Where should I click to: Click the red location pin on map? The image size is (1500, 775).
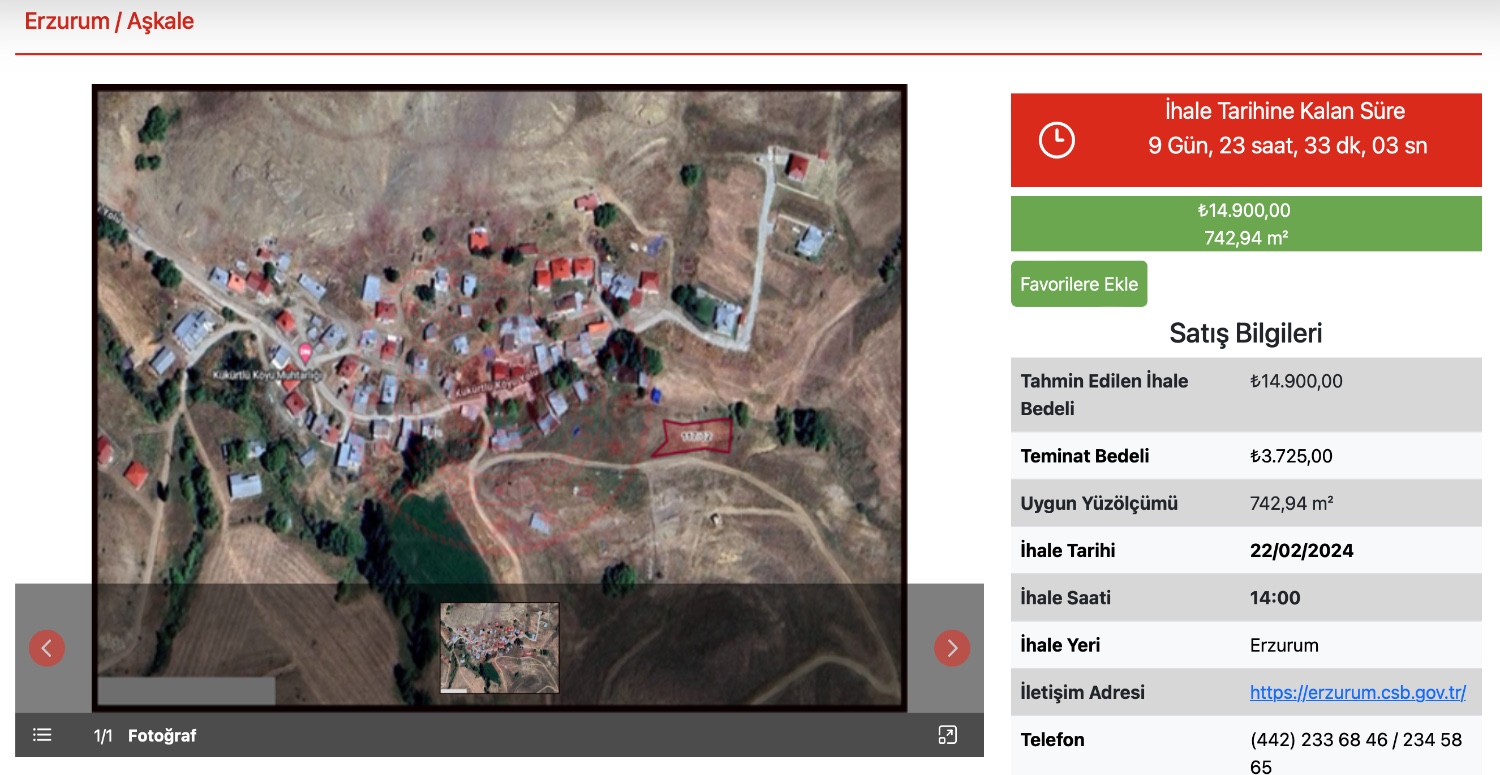pyautogui.click(x=305, y=354)
